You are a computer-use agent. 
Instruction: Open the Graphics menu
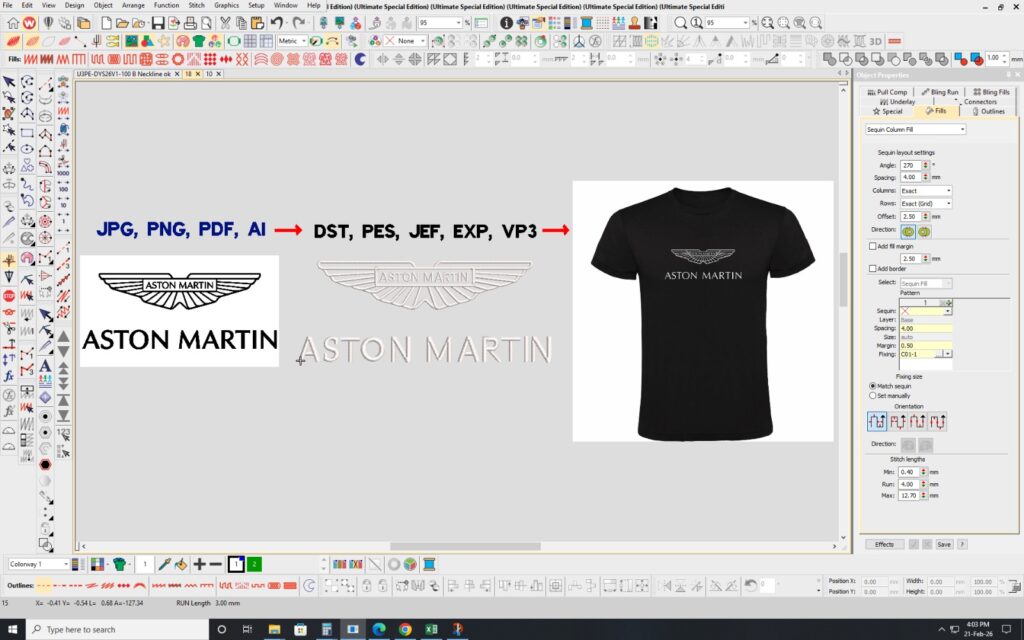point(227,5)
